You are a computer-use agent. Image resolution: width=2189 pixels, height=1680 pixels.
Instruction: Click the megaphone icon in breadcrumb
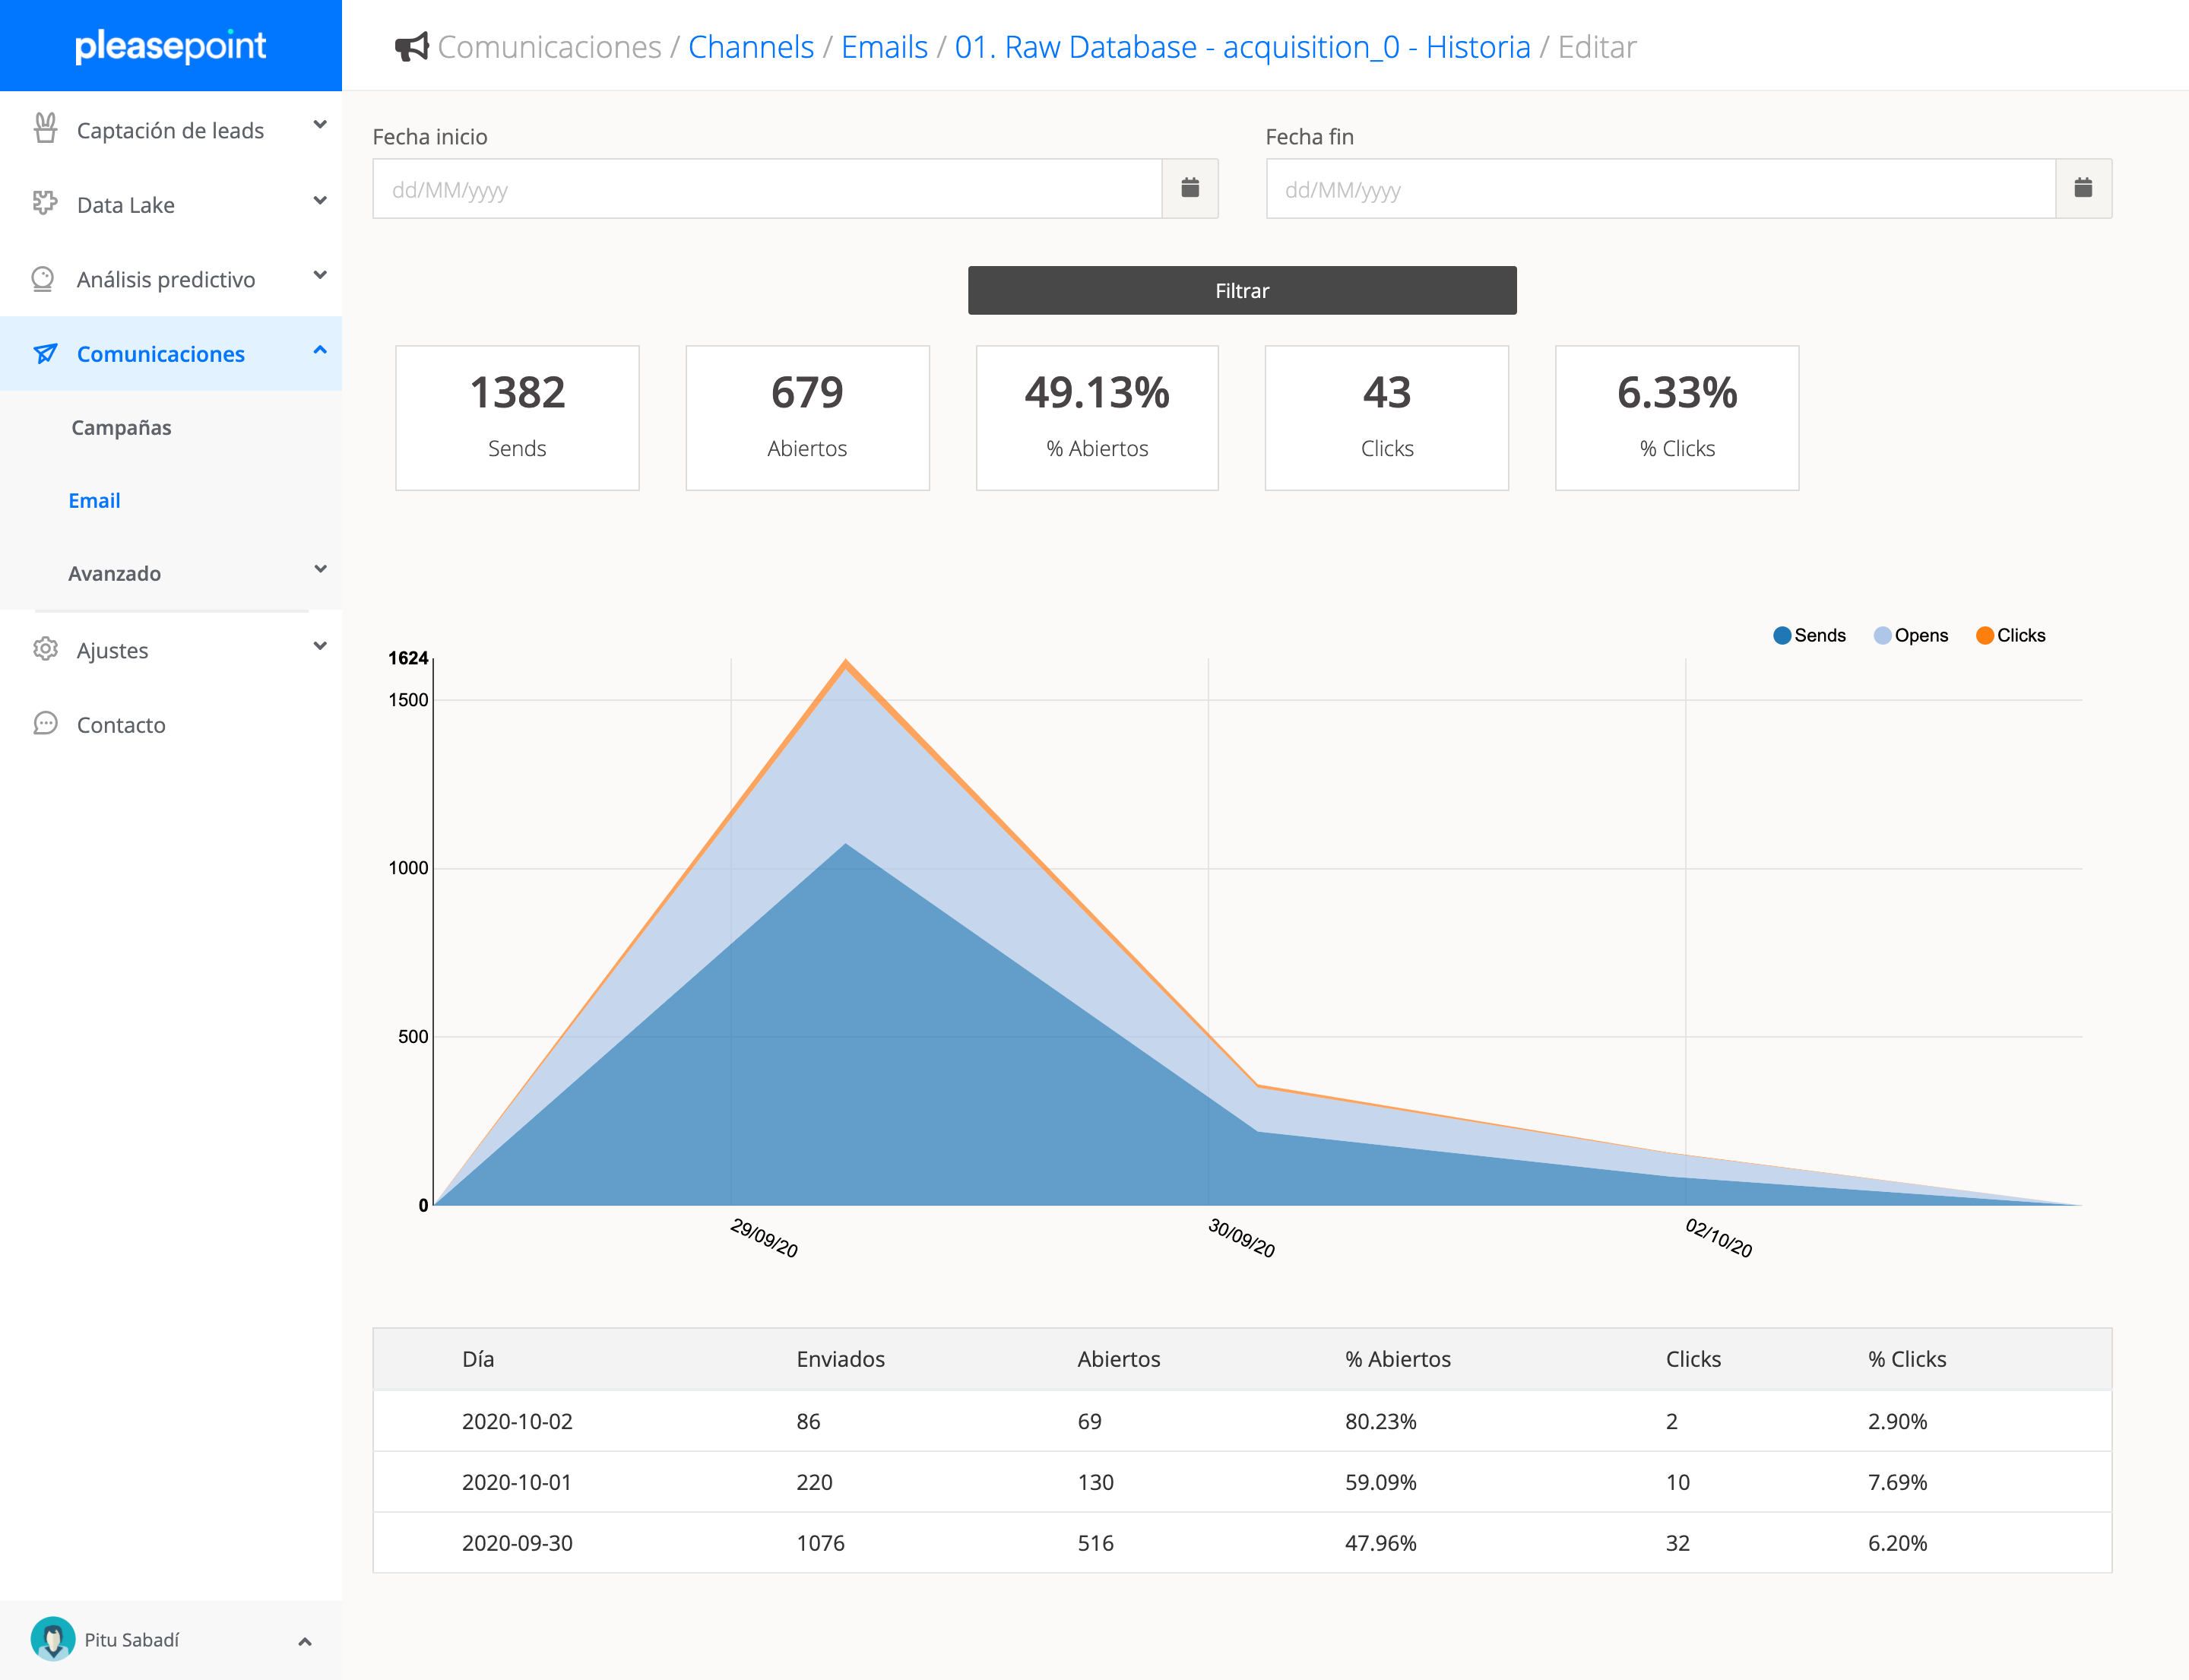point(411,47)
